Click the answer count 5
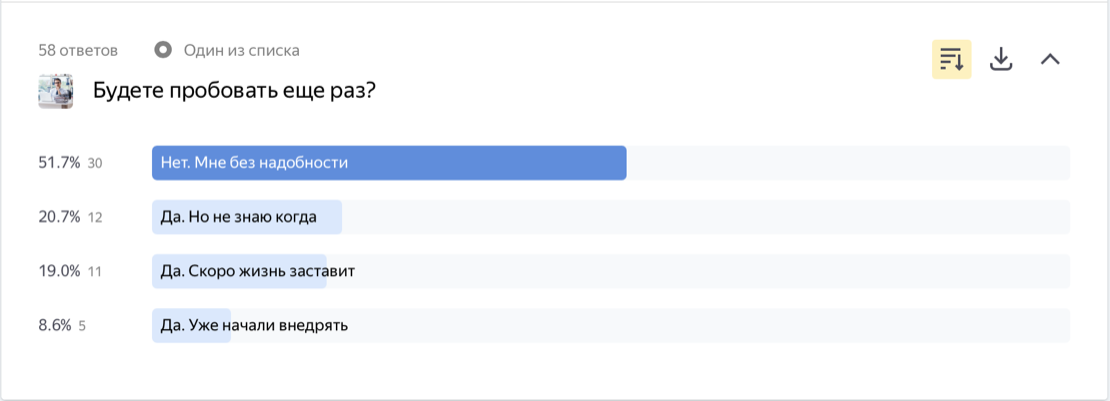 click(x=82, y=326)
